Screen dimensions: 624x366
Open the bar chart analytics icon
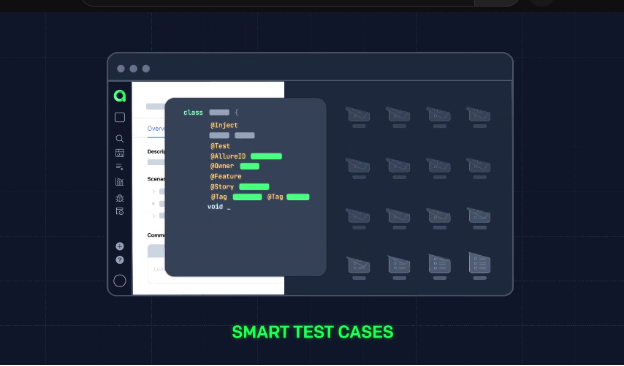pos(119,182)
